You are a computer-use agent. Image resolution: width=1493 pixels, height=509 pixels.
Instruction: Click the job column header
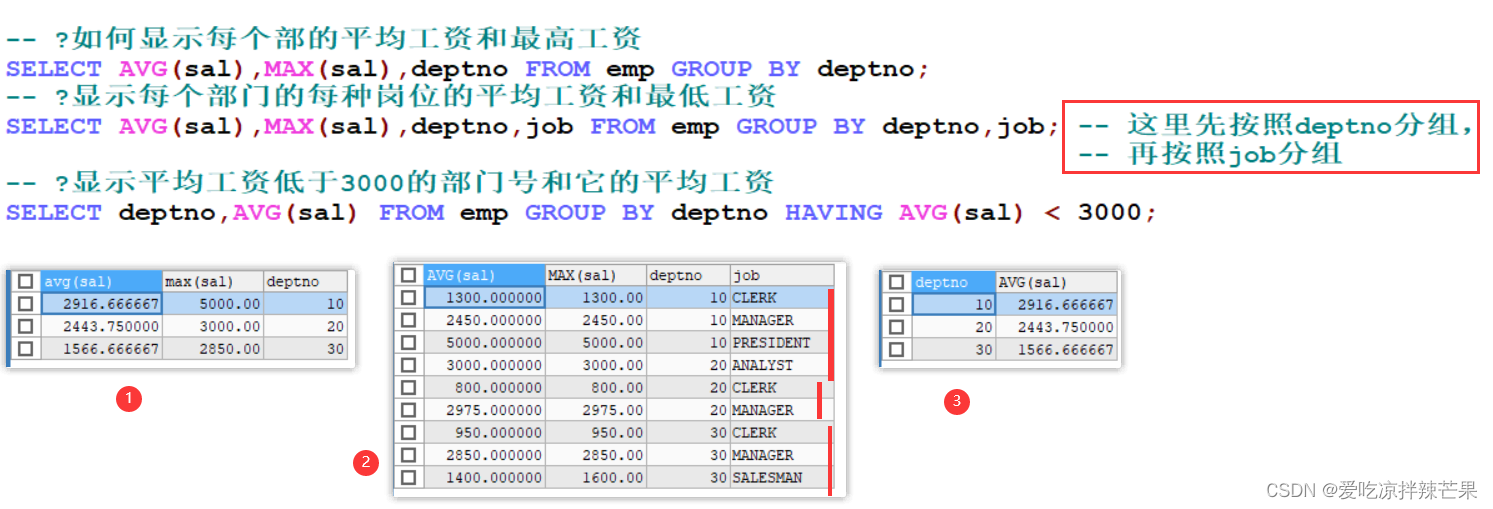(781, 275)
